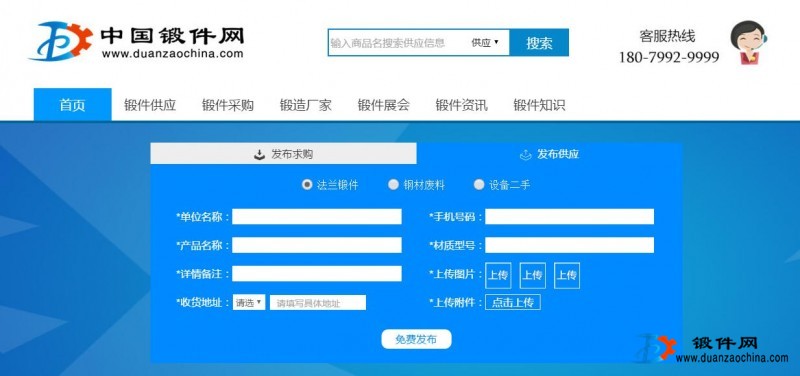Open the 锻件采购 menu item
The height and width of the screenshot is (376, 800).
228,105
